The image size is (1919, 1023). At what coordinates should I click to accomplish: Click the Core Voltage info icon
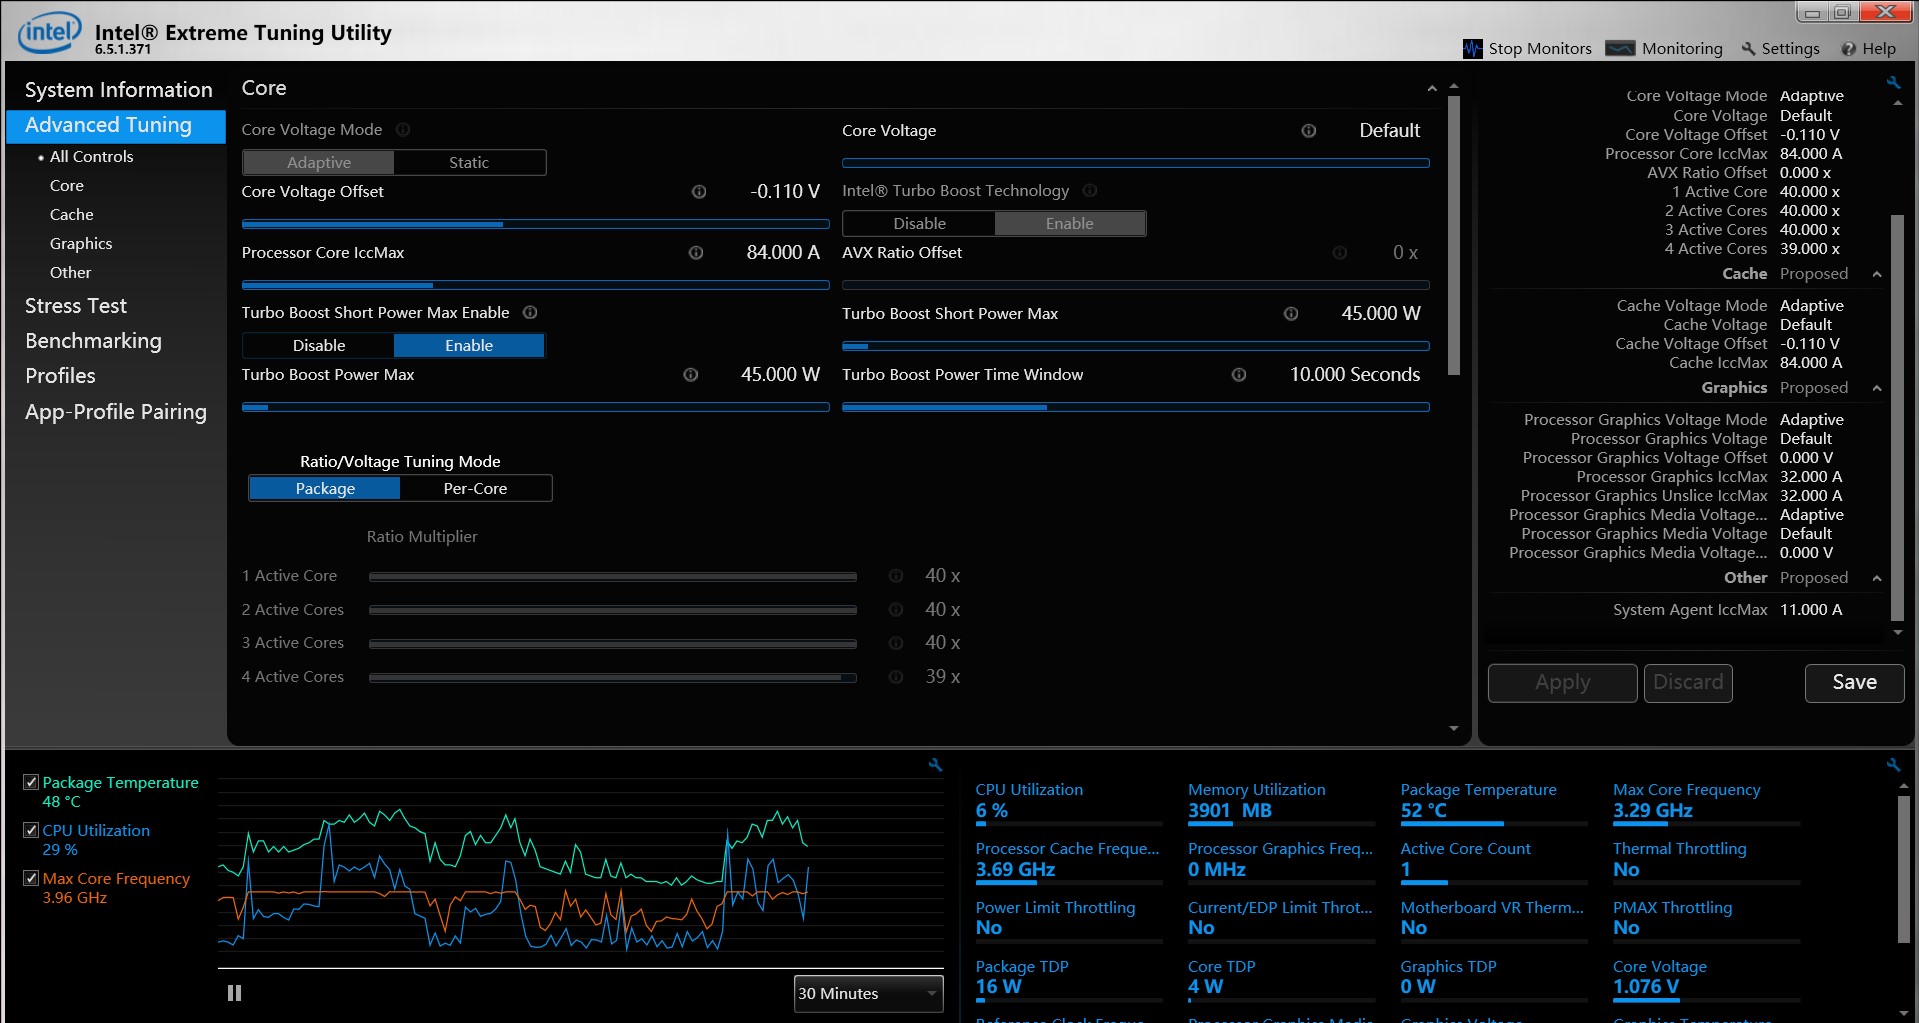(x=1308, y=131)
